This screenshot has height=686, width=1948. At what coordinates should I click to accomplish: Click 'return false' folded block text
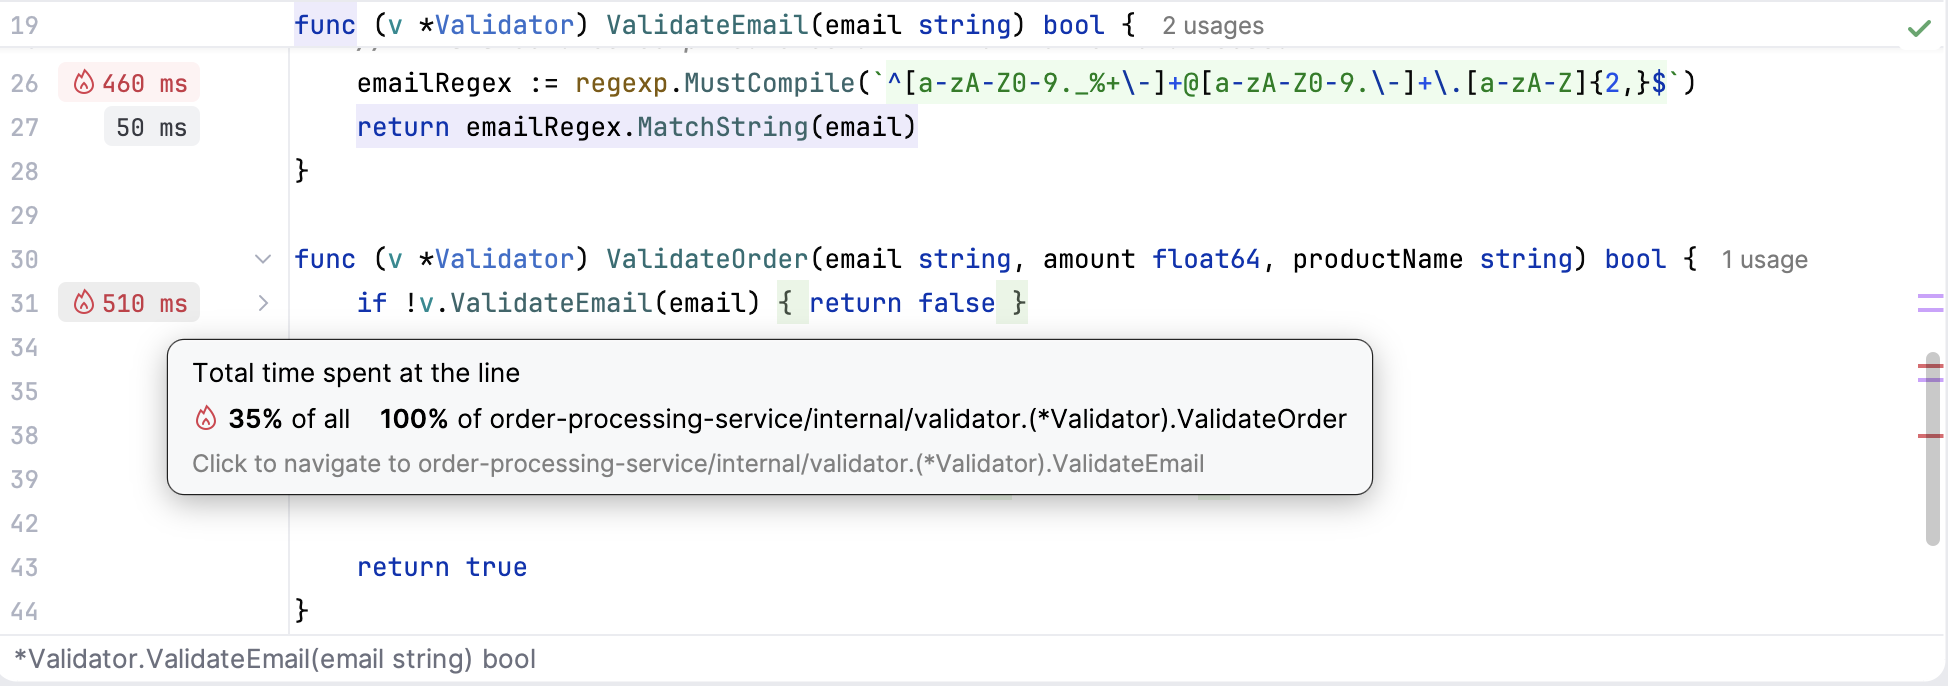pos(902,303)
